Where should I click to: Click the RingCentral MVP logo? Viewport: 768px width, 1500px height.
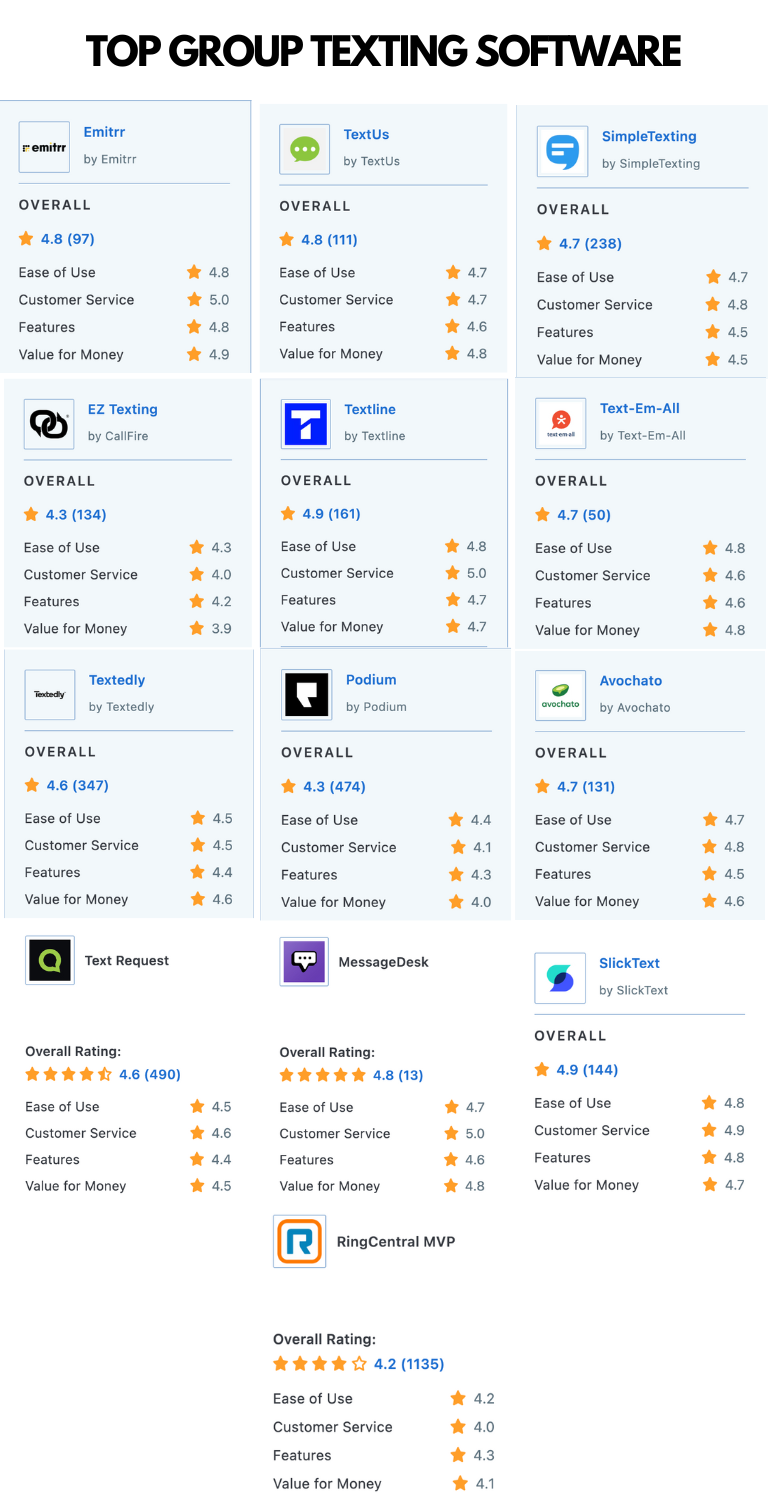(299, 1242)
